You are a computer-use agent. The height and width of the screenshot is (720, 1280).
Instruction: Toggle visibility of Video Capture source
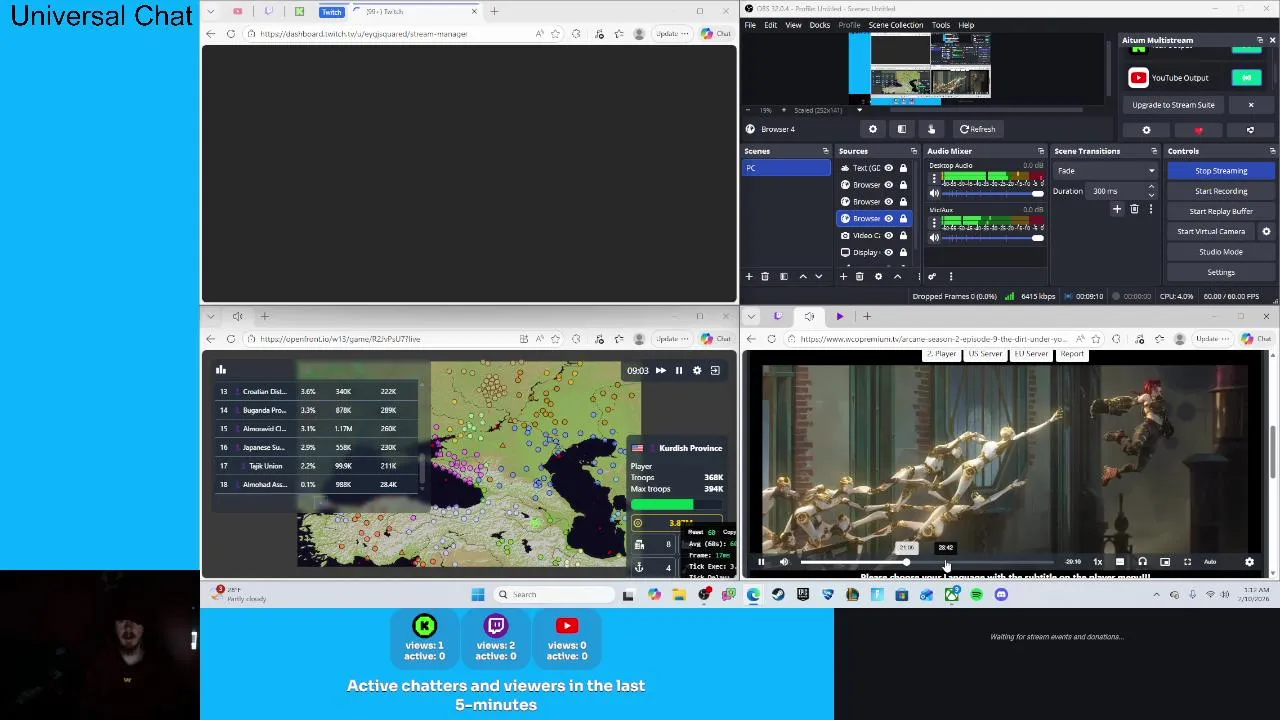(x=888, y=235)
